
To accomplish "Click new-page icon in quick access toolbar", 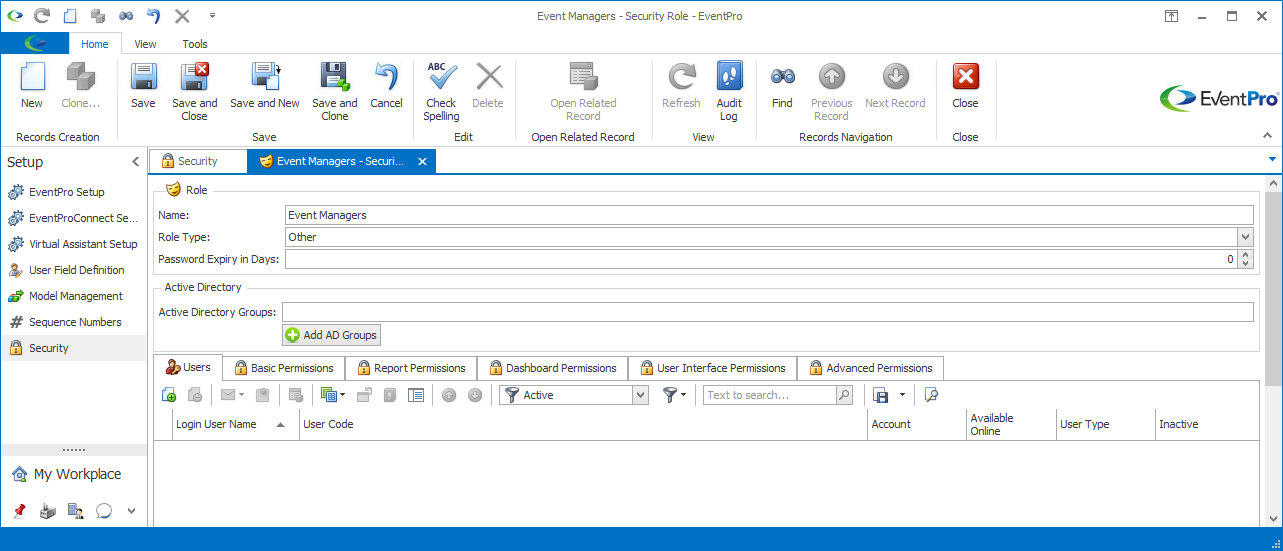I will point(69,16).
